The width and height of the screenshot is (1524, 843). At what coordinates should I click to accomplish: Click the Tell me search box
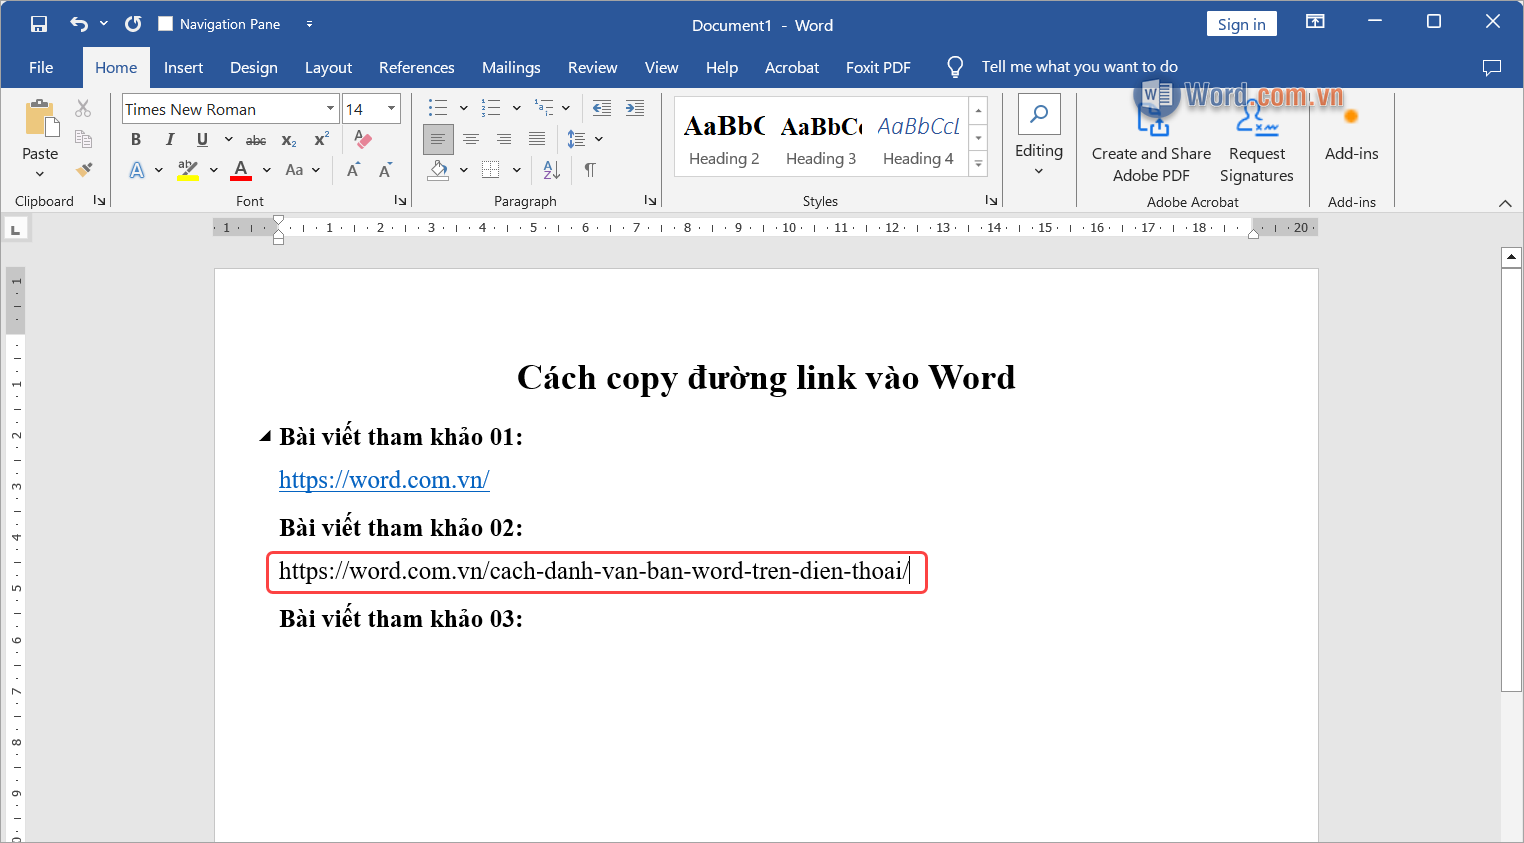pyautogui.click(x=1079, y=67)
